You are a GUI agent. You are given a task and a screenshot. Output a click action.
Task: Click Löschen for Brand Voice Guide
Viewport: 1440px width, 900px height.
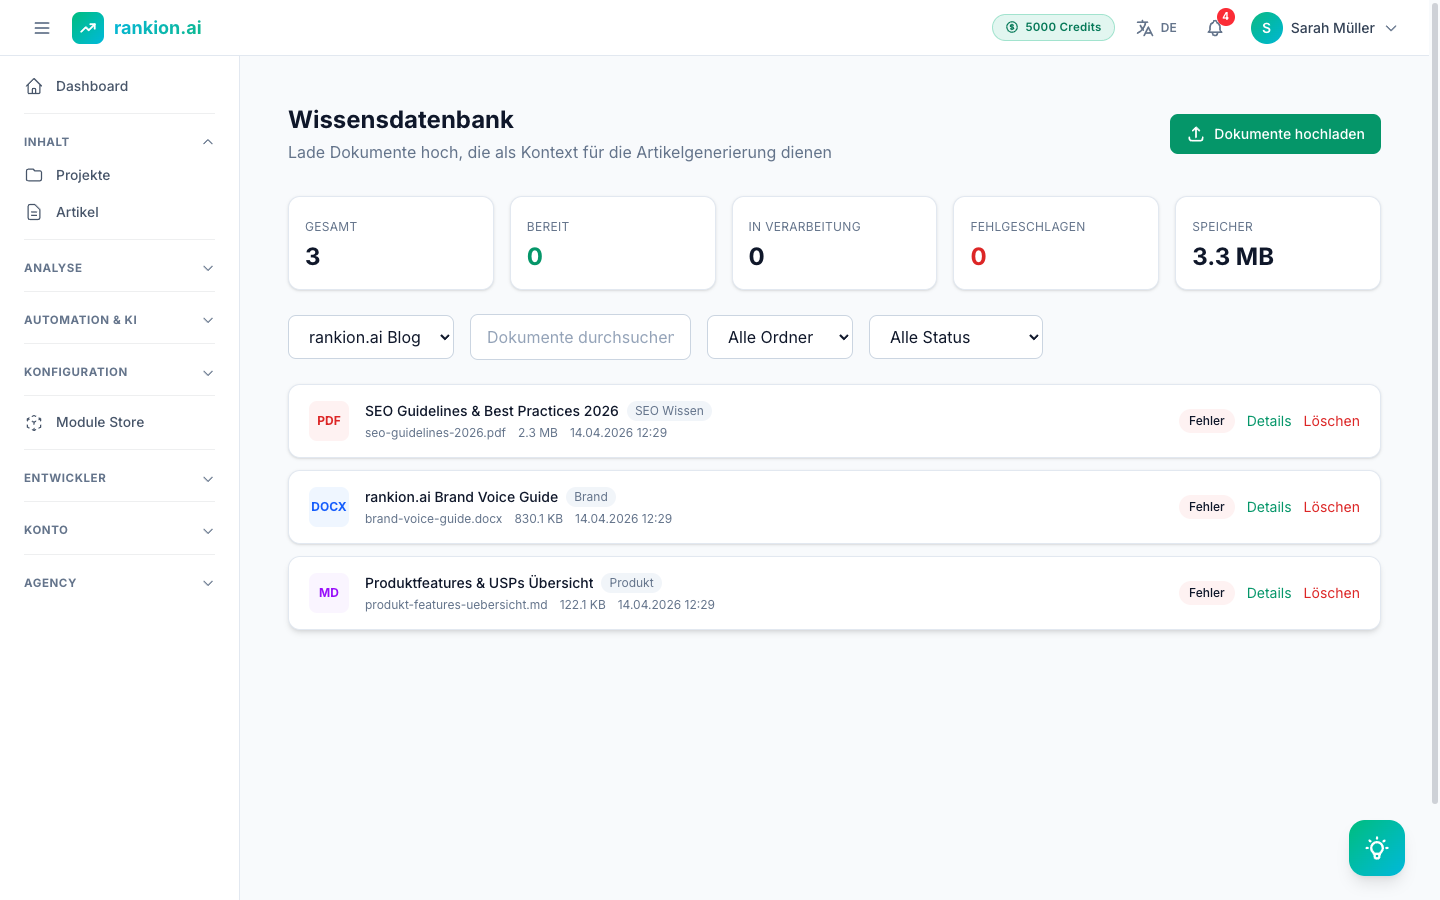[x=1331, y=507]
